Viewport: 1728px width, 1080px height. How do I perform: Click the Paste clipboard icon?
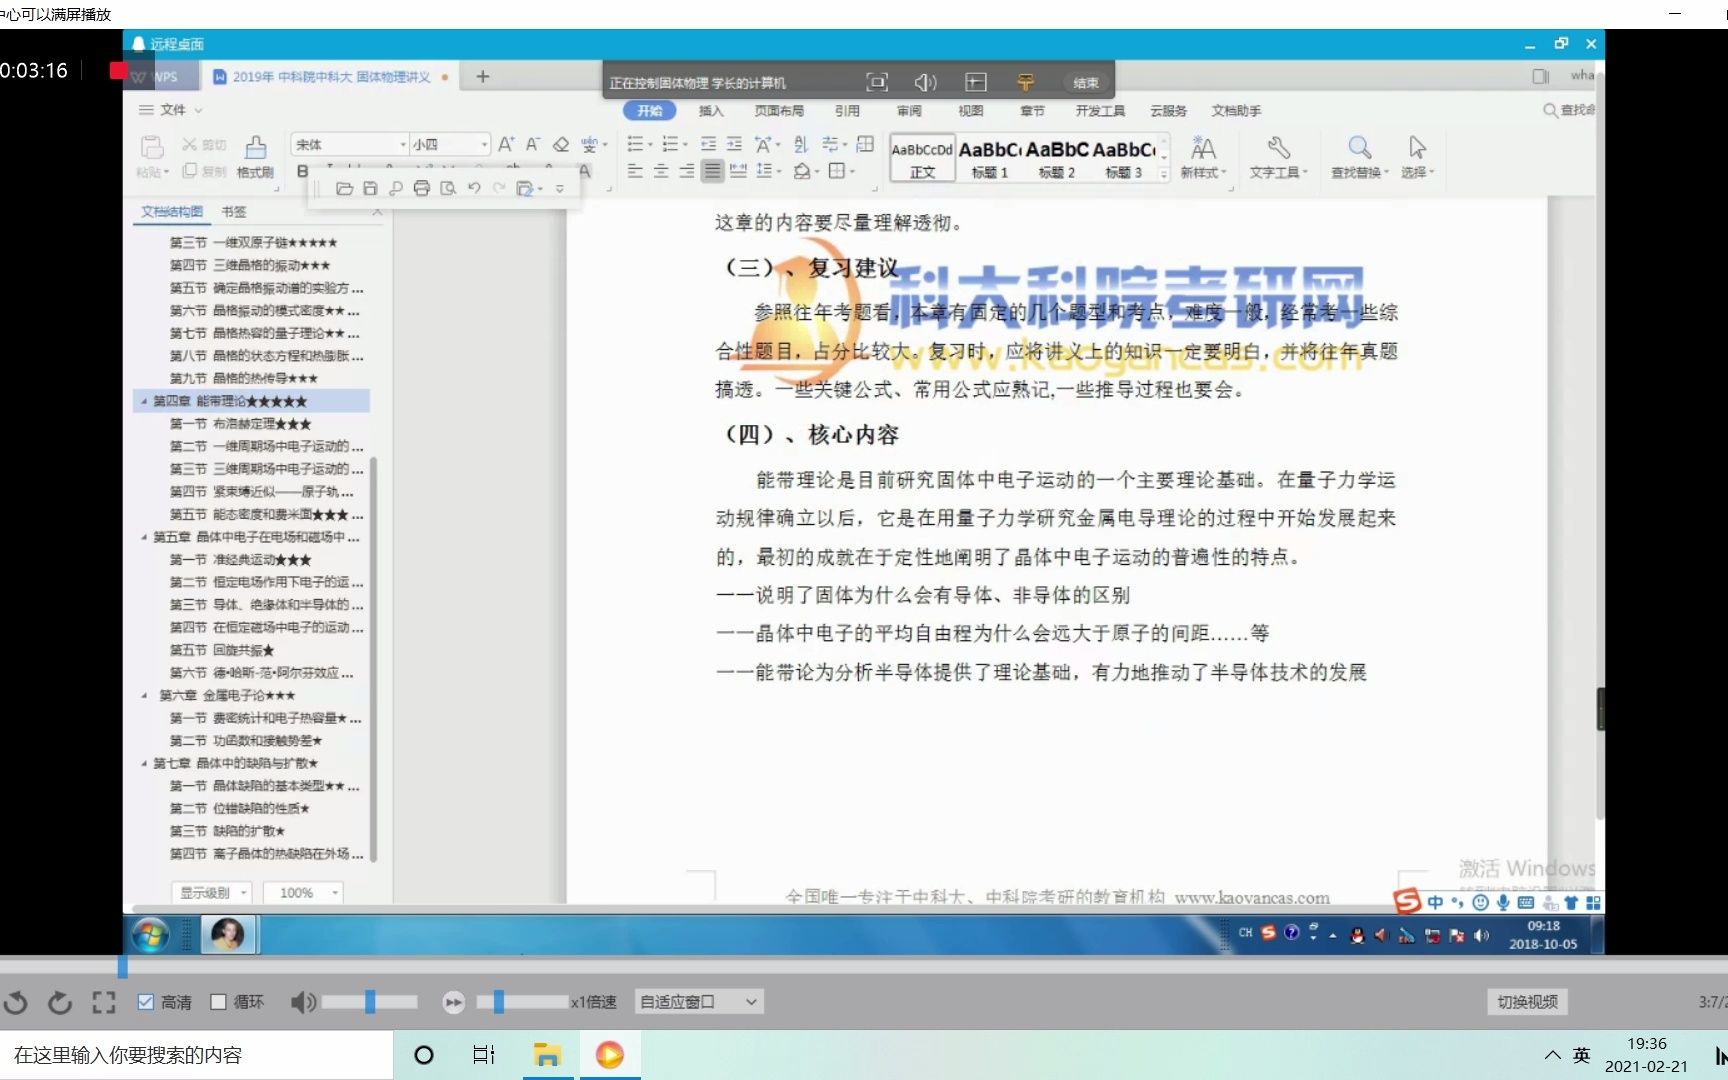pos(152,147)
